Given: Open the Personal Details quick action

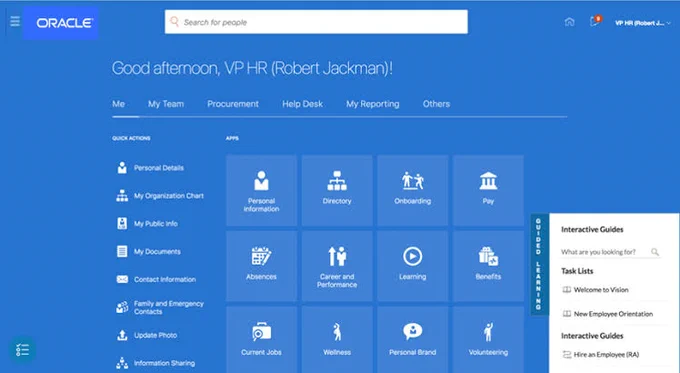Looking at the screenshot, I should point(159,168).
